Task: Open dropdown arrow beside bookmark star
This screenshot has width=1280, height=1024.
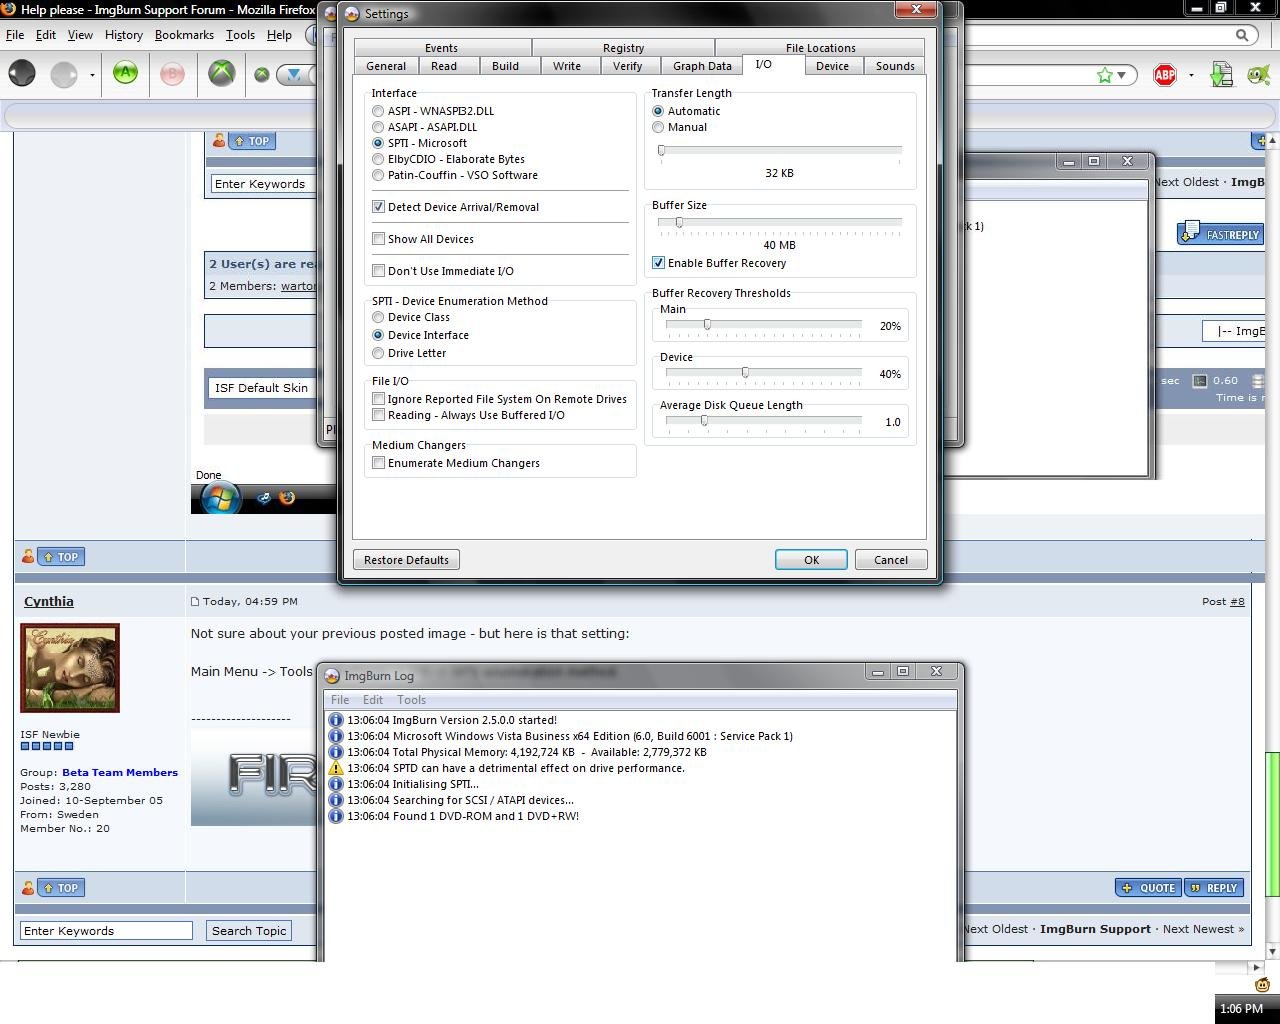Action: click(1122, 75)
